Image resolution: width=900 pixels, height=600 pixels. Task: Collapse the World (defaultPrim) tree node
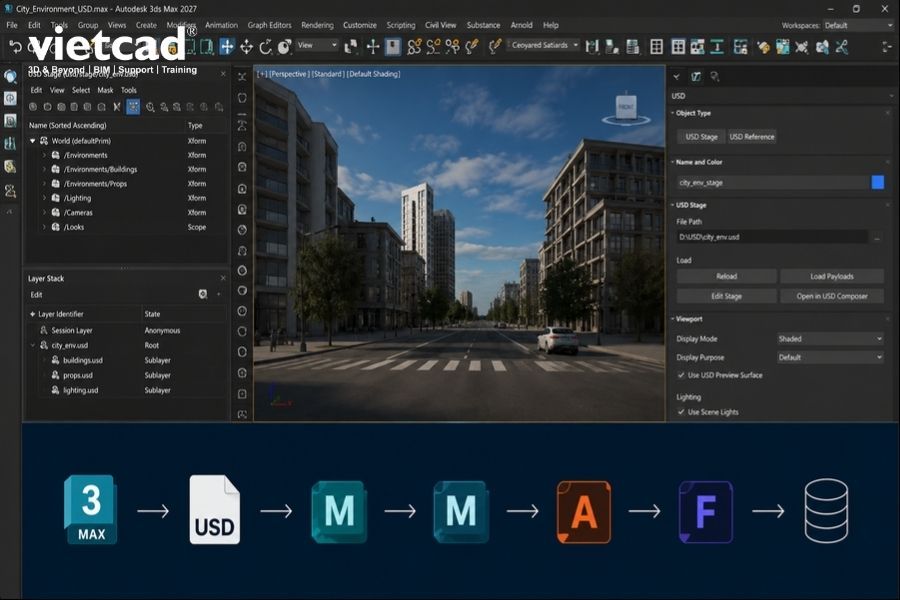[33, 141]
